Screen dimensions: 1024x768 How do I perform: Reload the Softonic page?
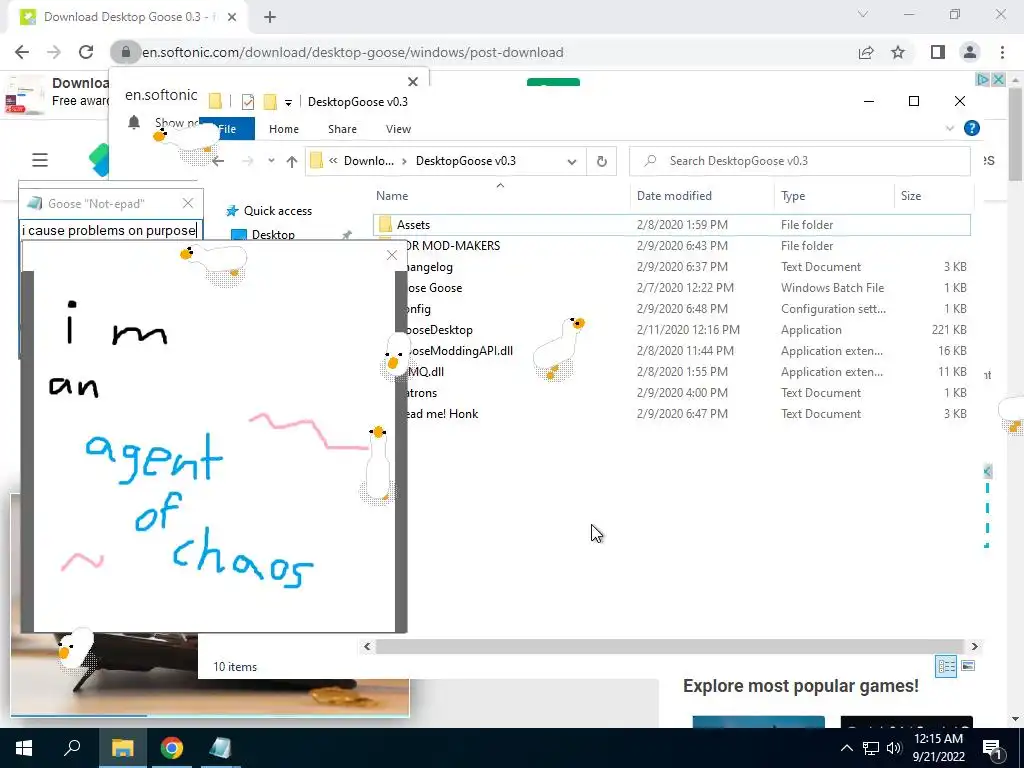point(86,52)
